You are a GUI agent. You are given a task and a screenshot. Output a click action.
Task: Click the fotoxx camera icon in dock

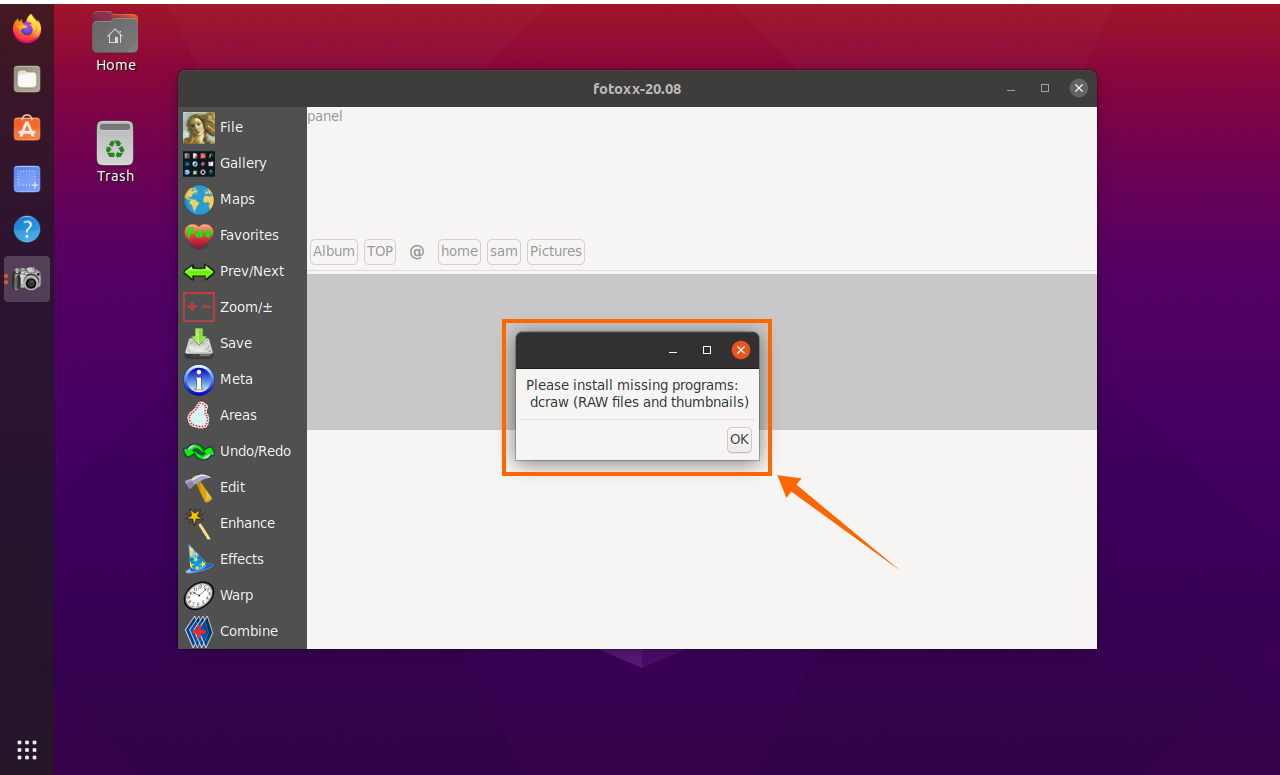click(27, 279)
